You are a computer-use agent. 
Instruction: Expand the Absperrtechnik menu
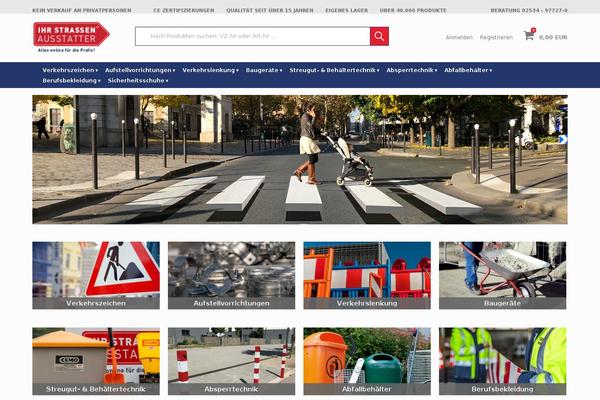click(x=412, y=70)
